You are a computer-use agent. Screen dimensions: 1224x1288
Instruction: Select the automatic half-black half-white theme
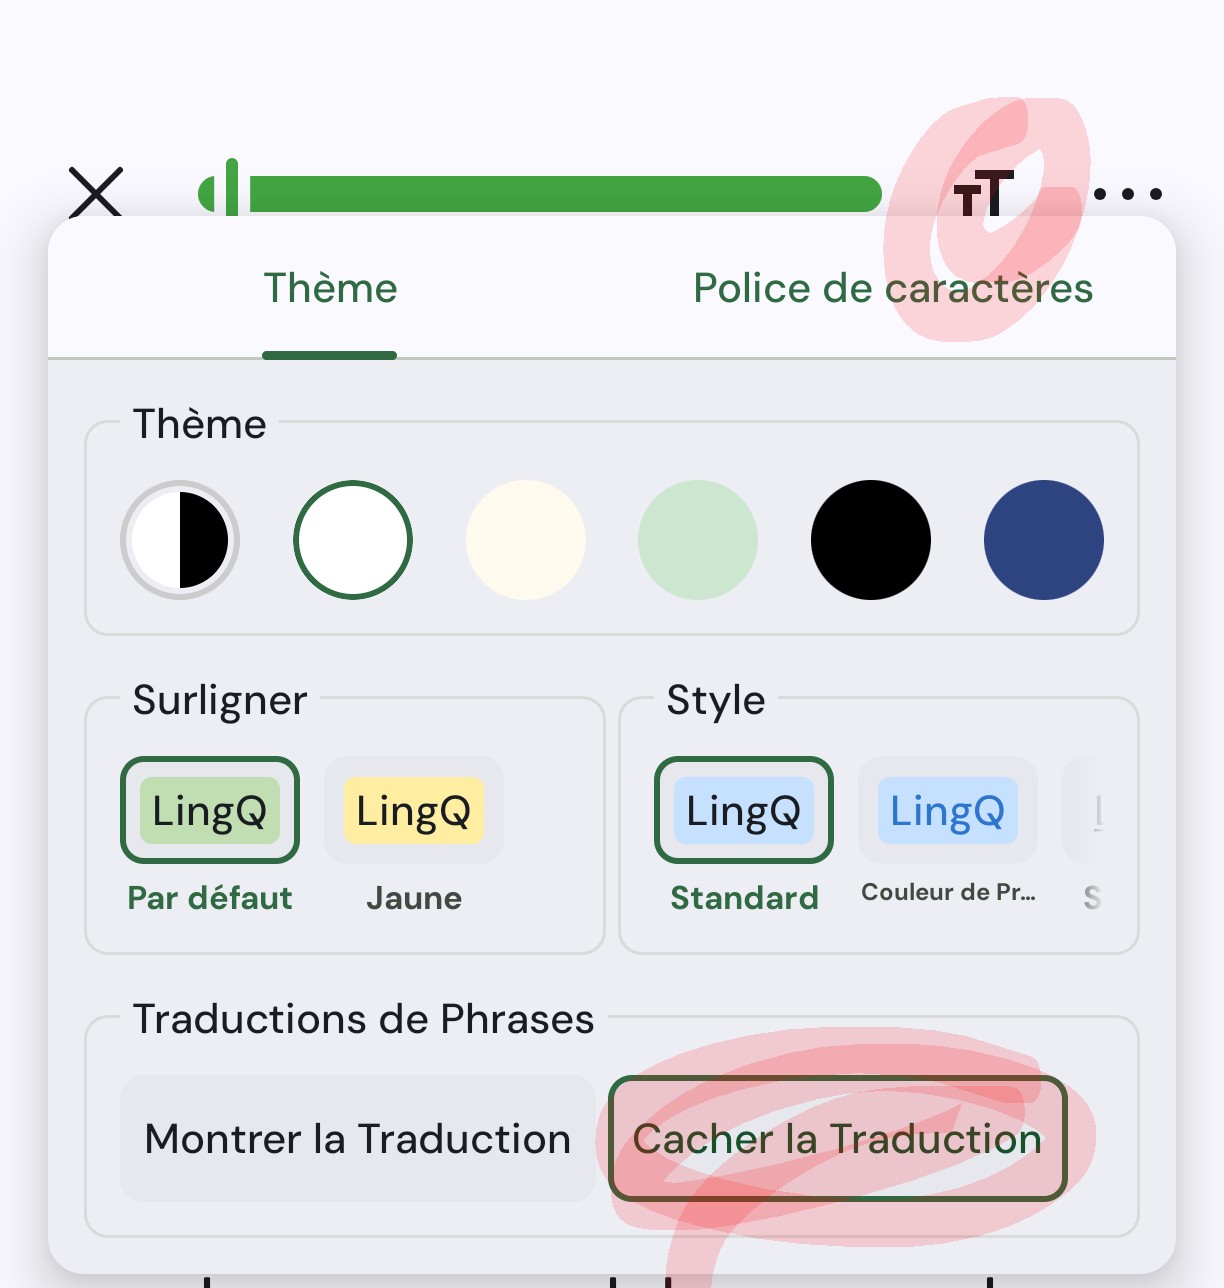[x=180, y=540]
